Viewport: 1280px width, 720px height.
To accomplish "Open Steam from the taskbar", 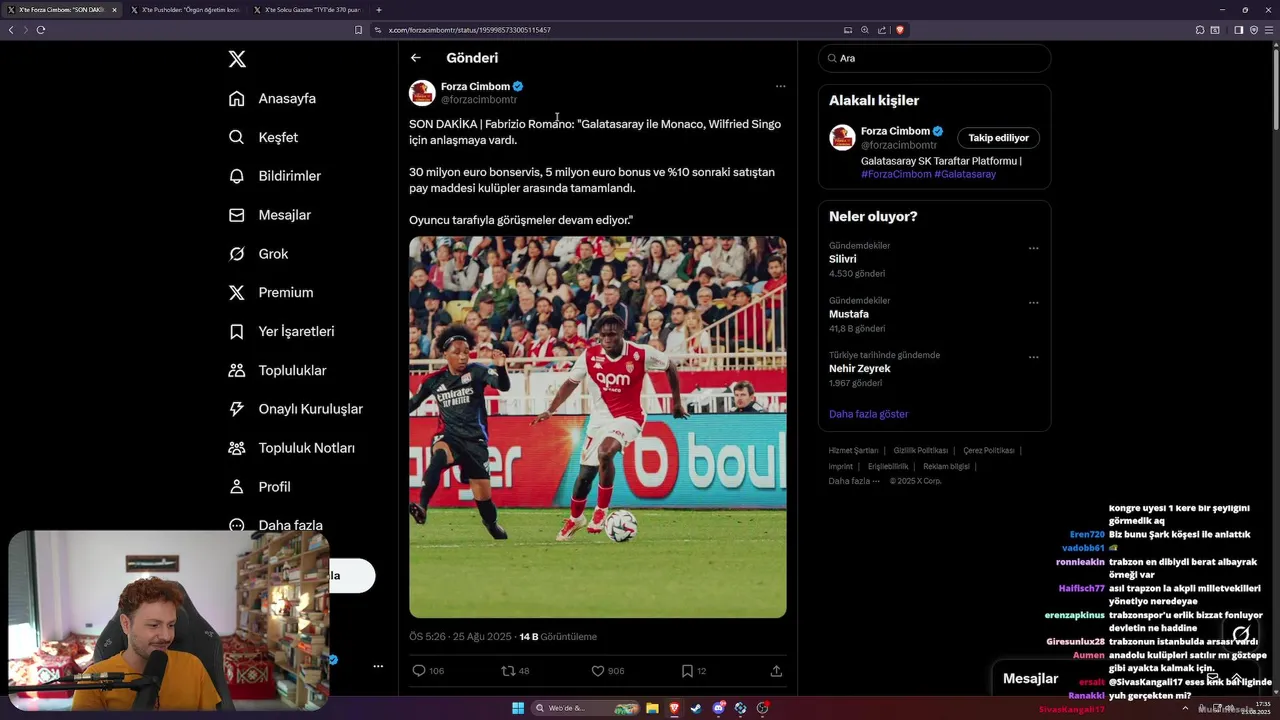I will click(x=696, y=708).
